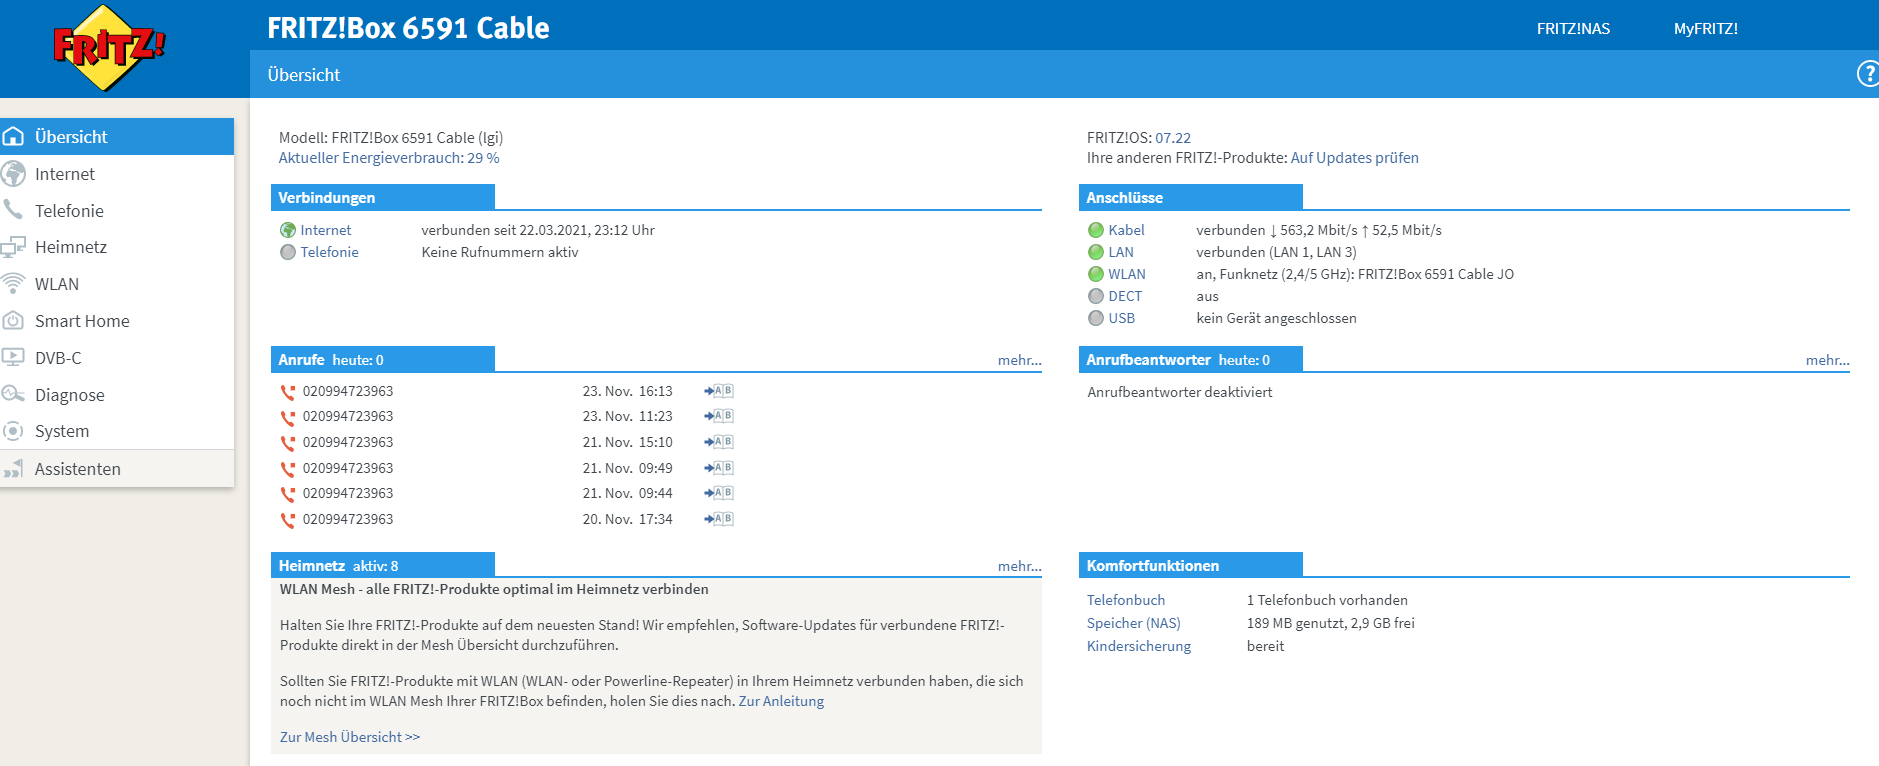This screenshot has width=1879, height=766.
Task: Open the Kindersicherung link
Action: [x=1139, y=646]
